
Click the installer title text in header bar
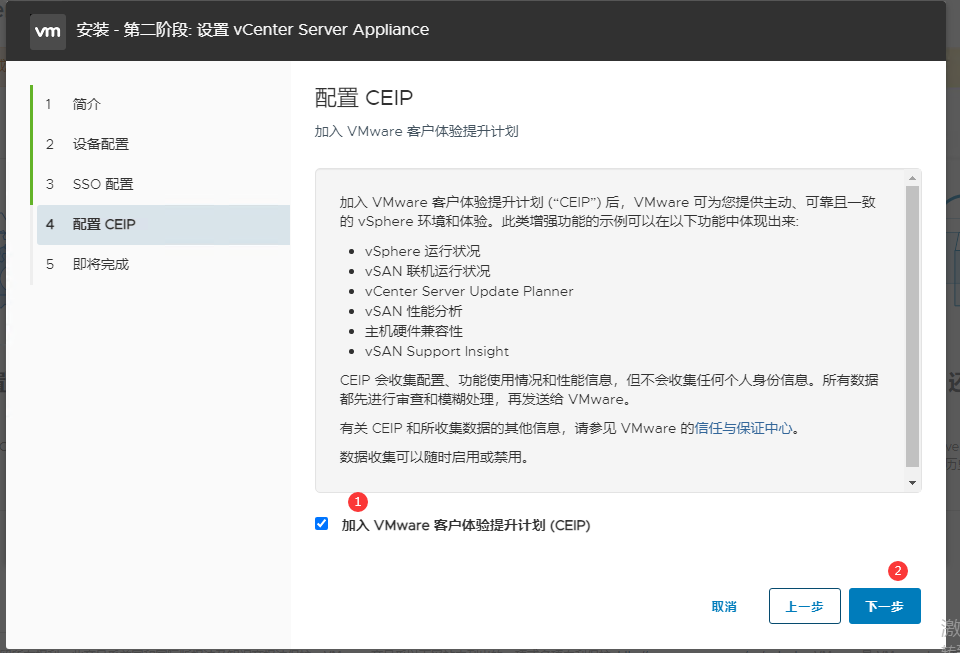coord(253,30)
